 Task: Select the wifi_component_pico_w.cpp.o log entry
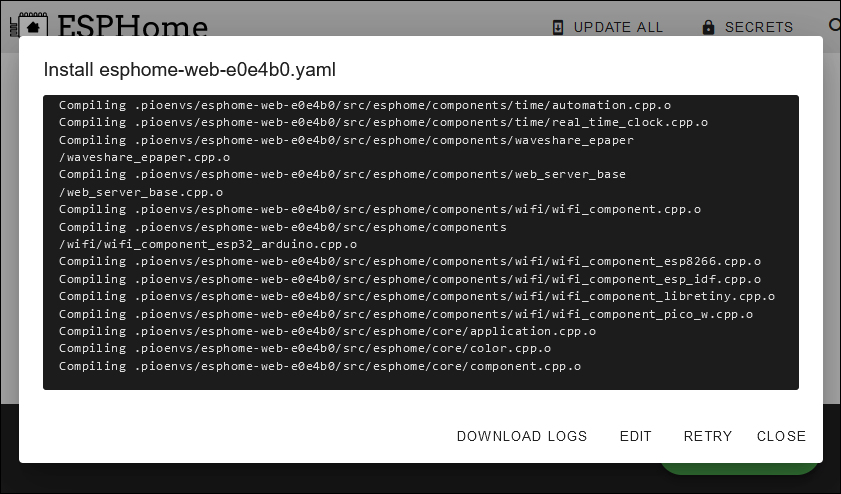tap(406, 314)
